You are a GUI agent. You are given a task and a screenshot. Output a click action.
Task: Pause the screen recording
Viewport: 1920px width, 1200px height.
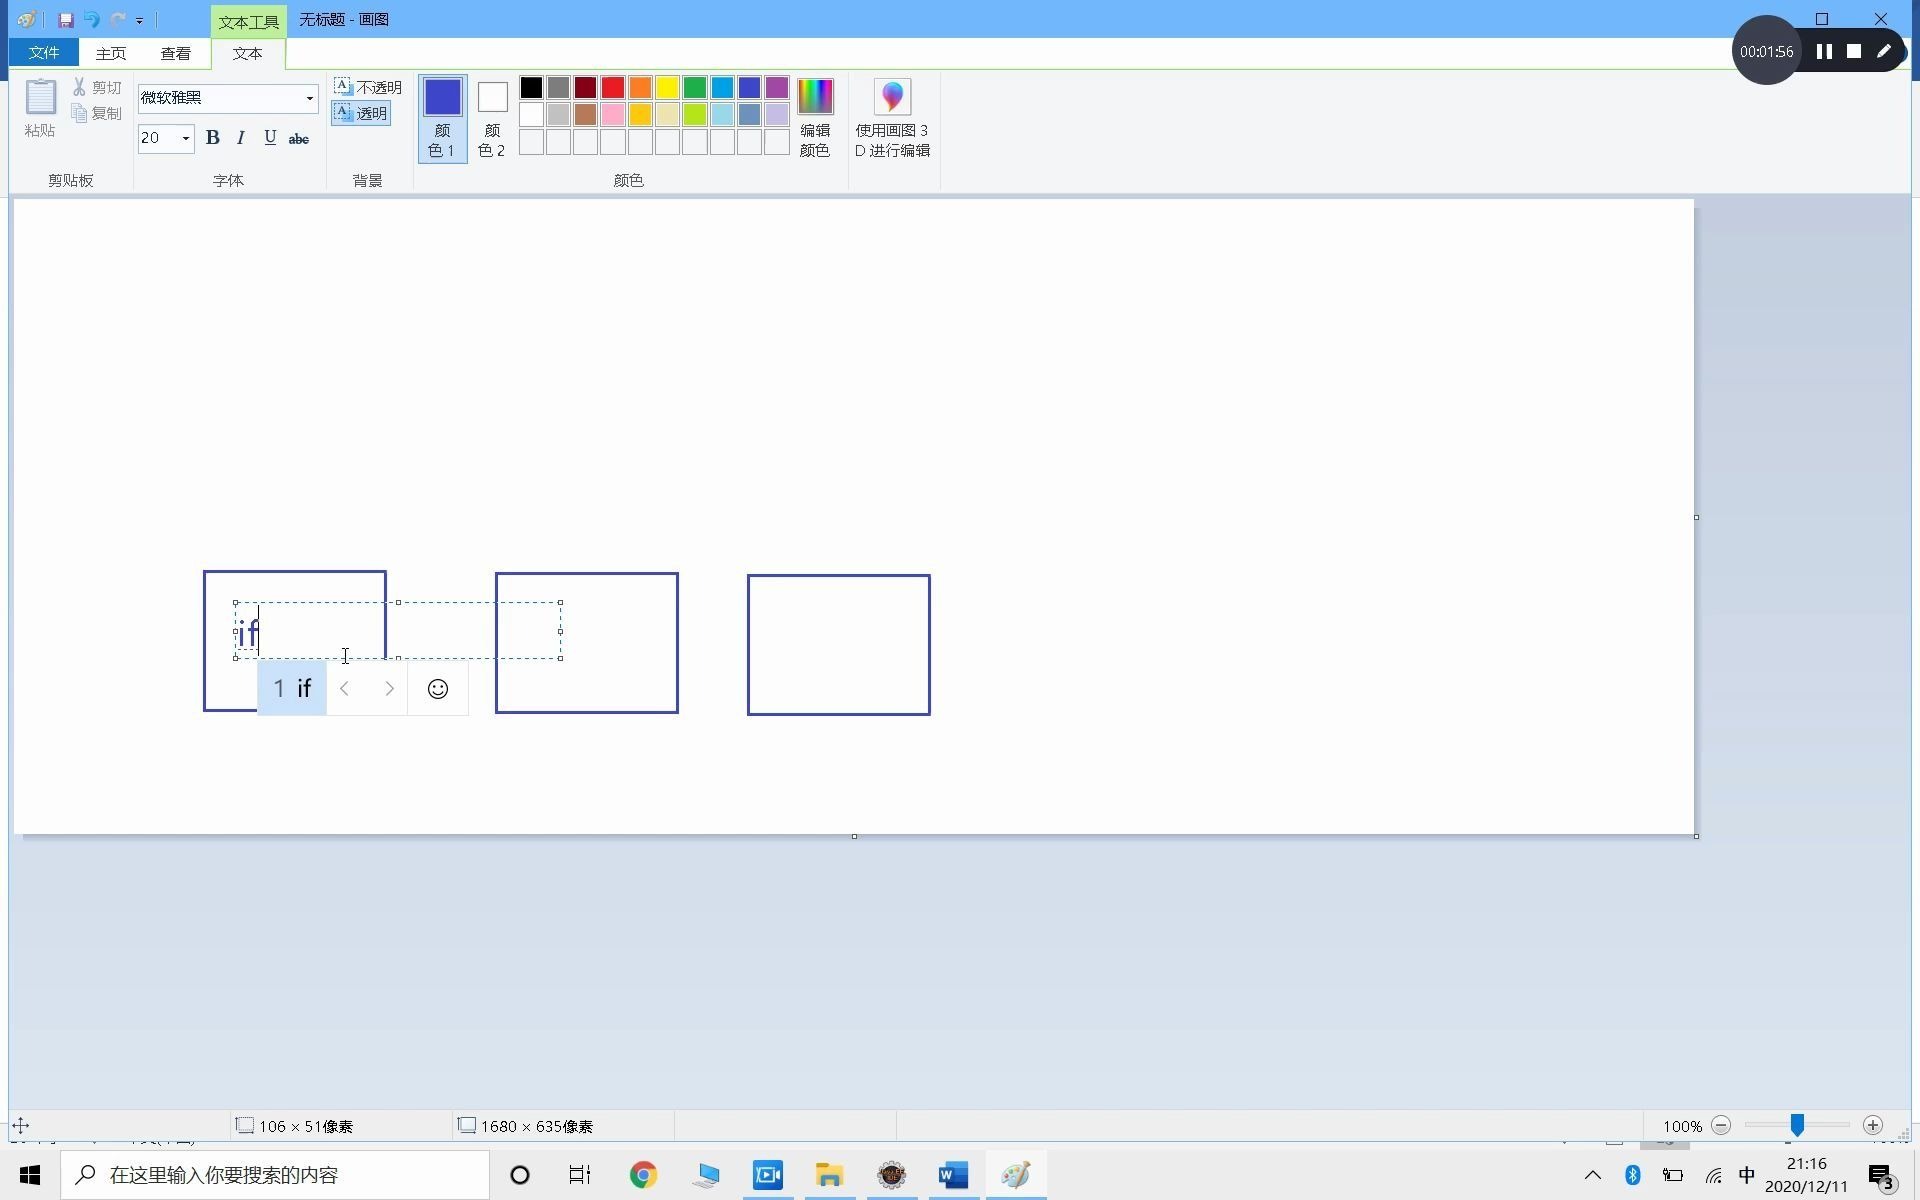[x=1824, y=51]
